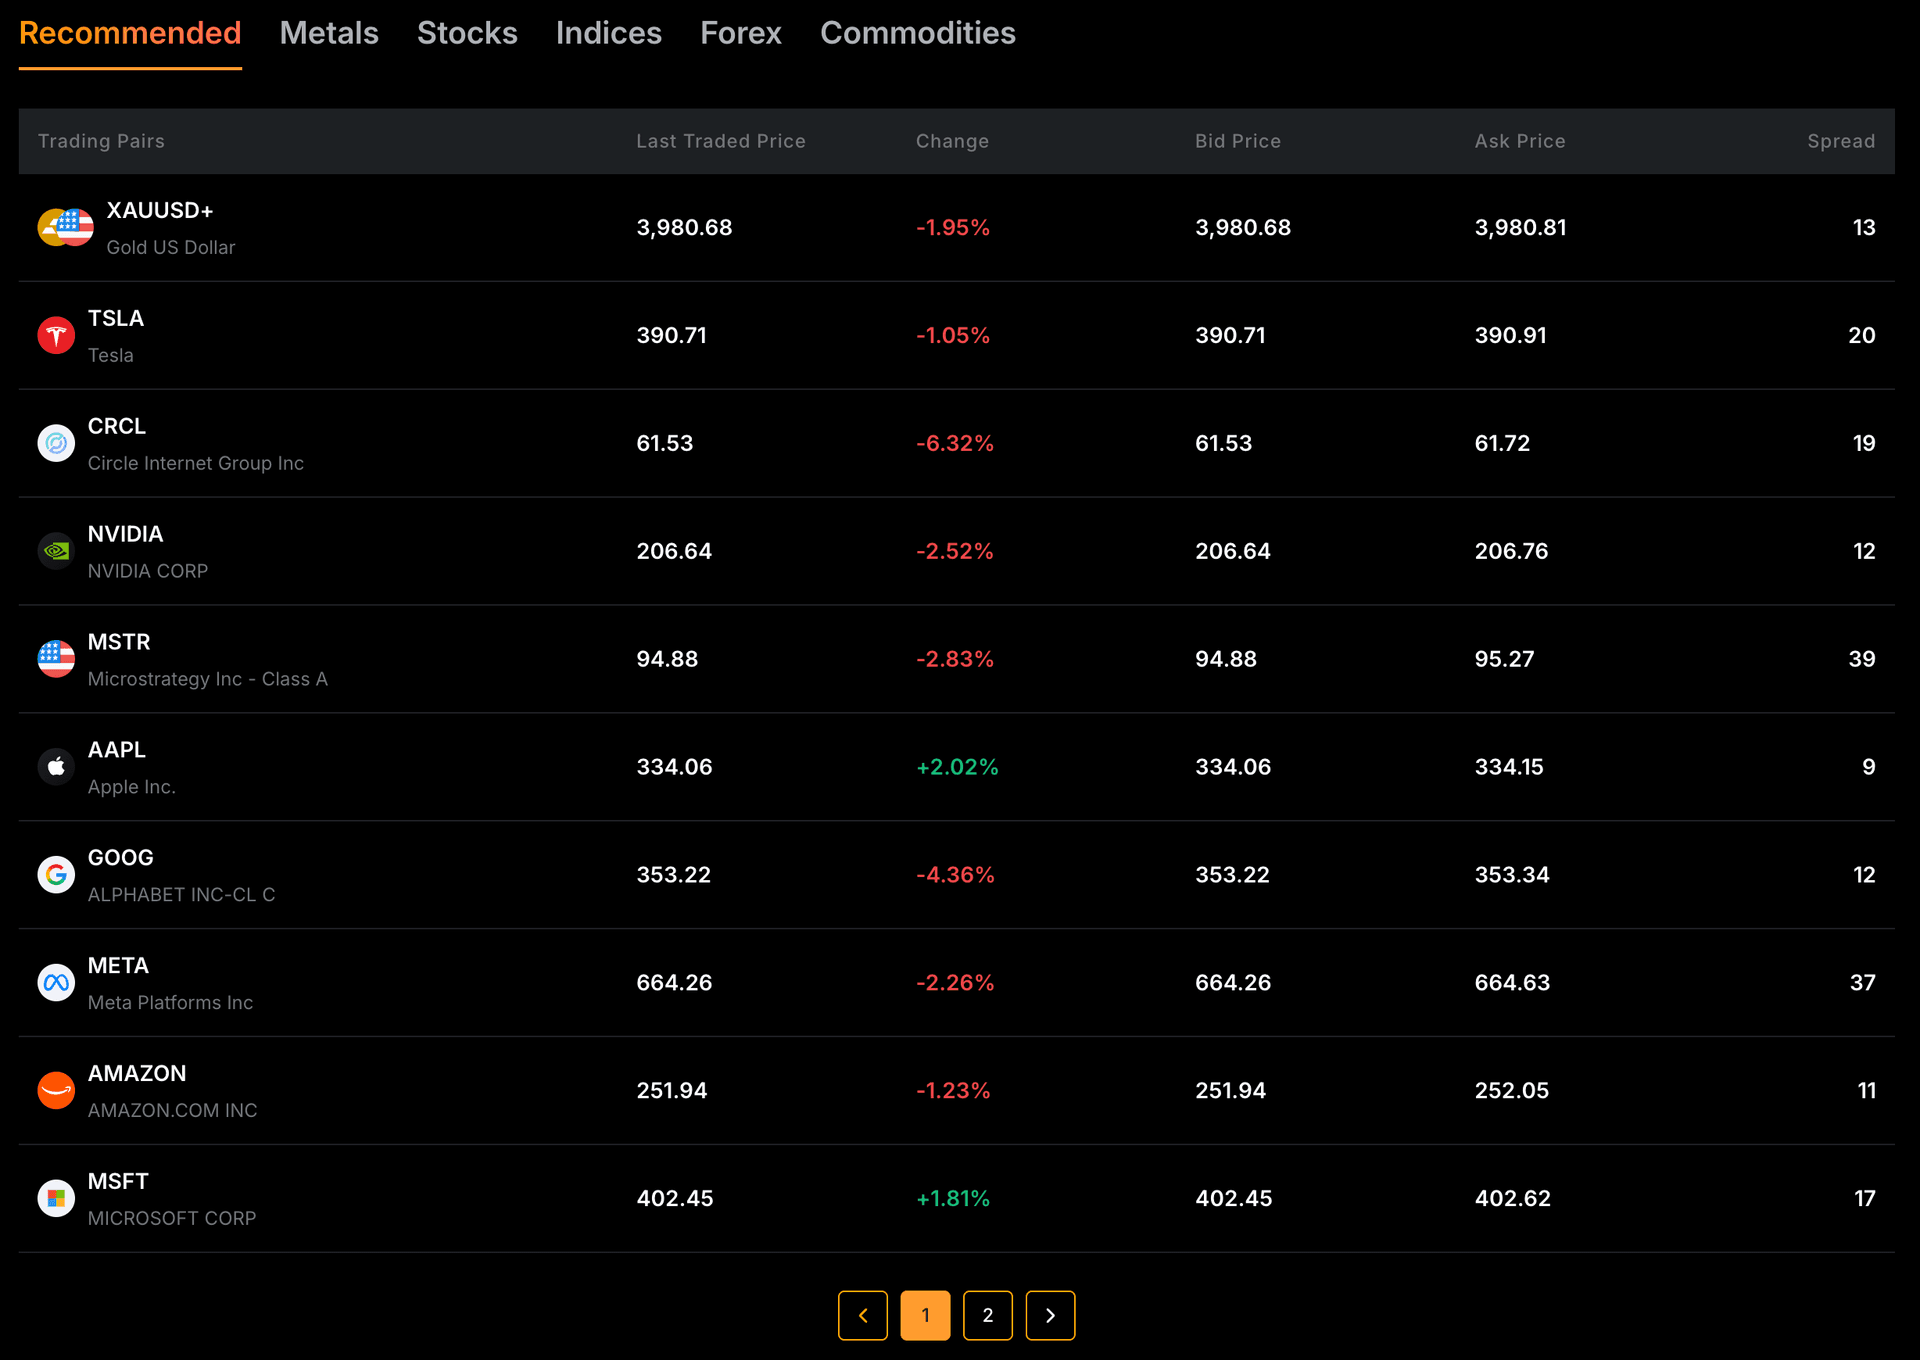Screen dimensions: 1920x1360
Task: Click the Ask Price column header
Action: (1520, 141)
